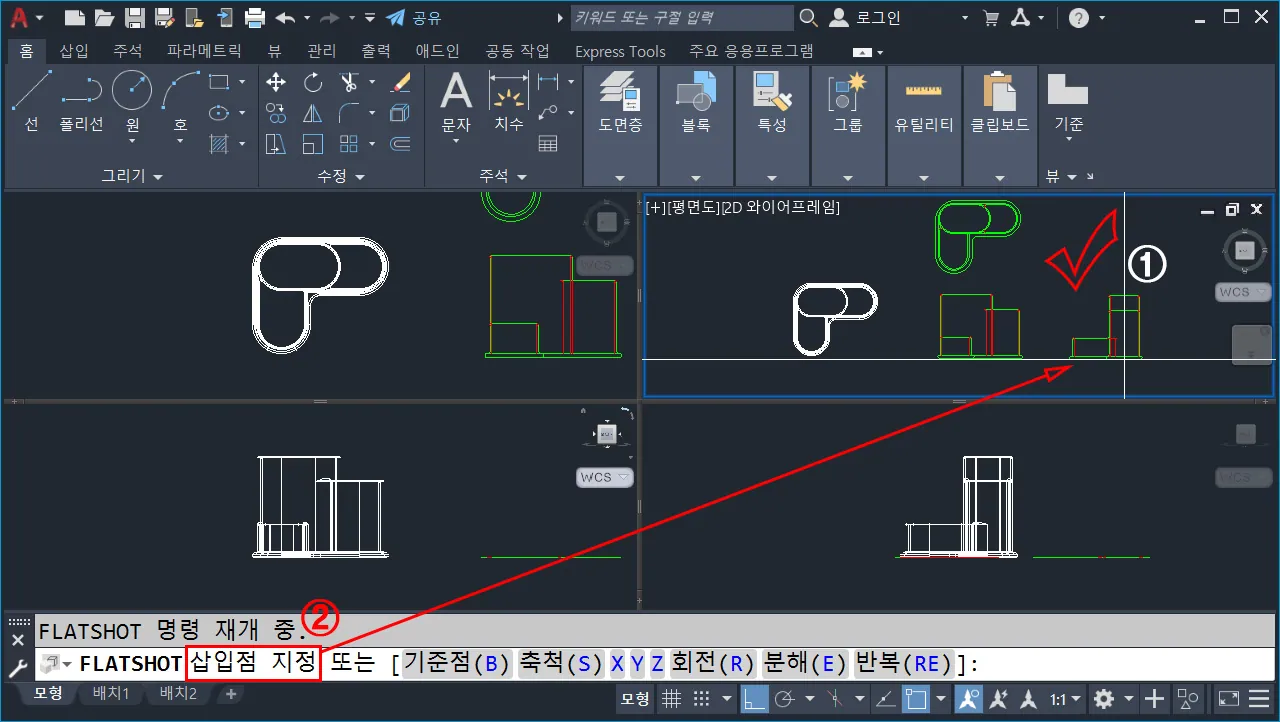Toggle 2D Object Snap in status bar
The image size is (1280, 722).
tap(914, 699)
